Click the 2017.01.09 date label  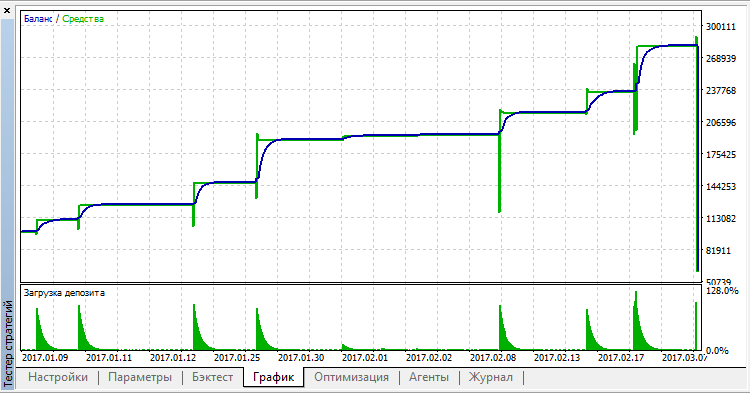tap(45, 357)
